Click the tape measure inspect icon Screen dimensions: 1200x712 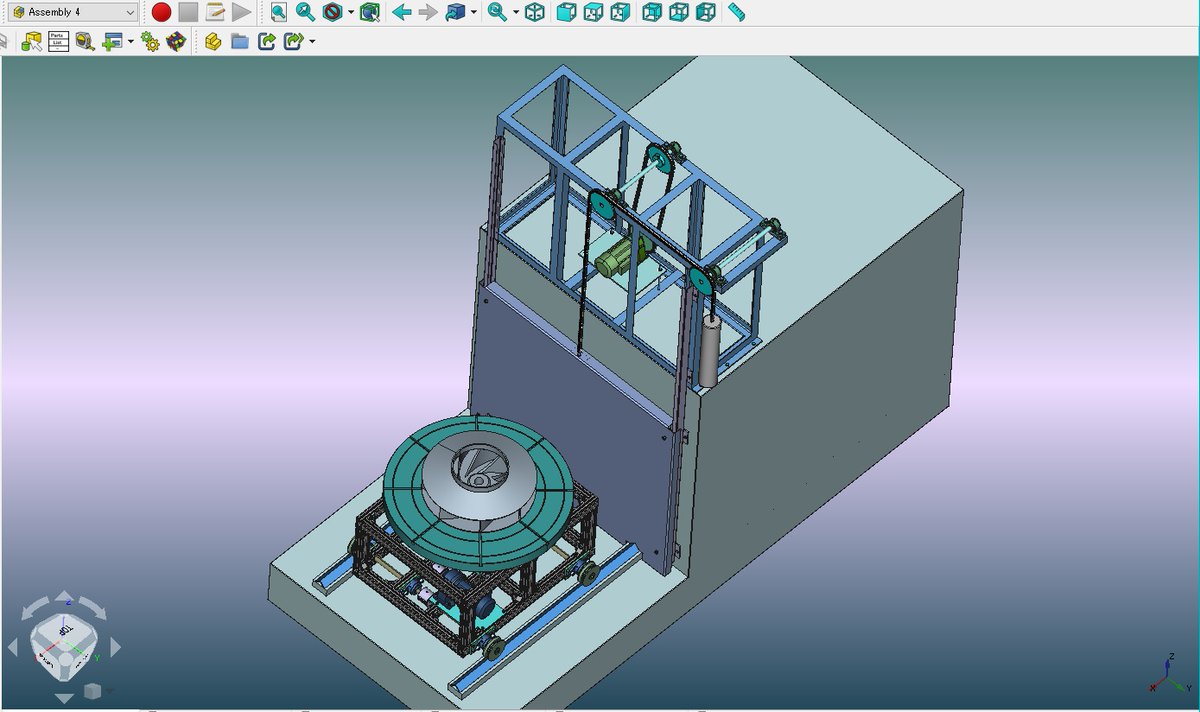click(x=85, y=41)
